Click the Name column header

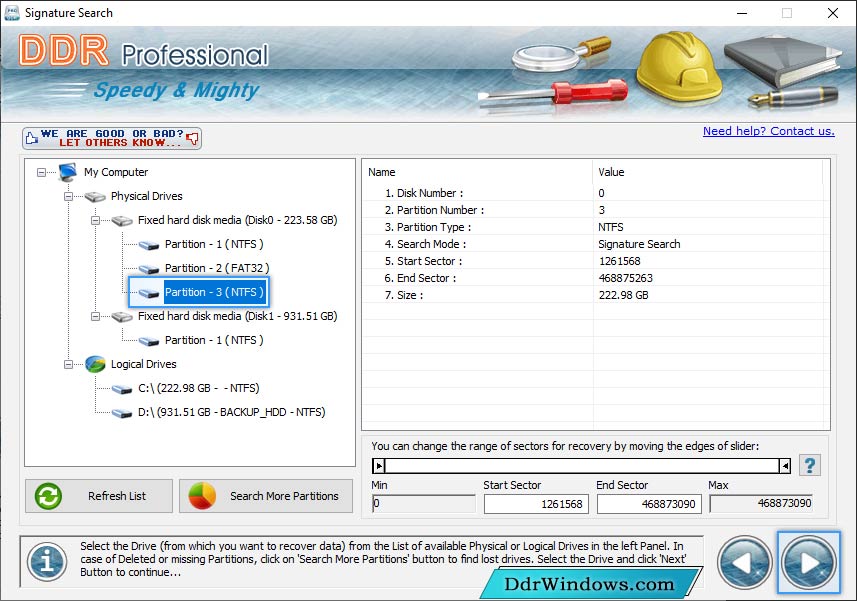point(477,172)
